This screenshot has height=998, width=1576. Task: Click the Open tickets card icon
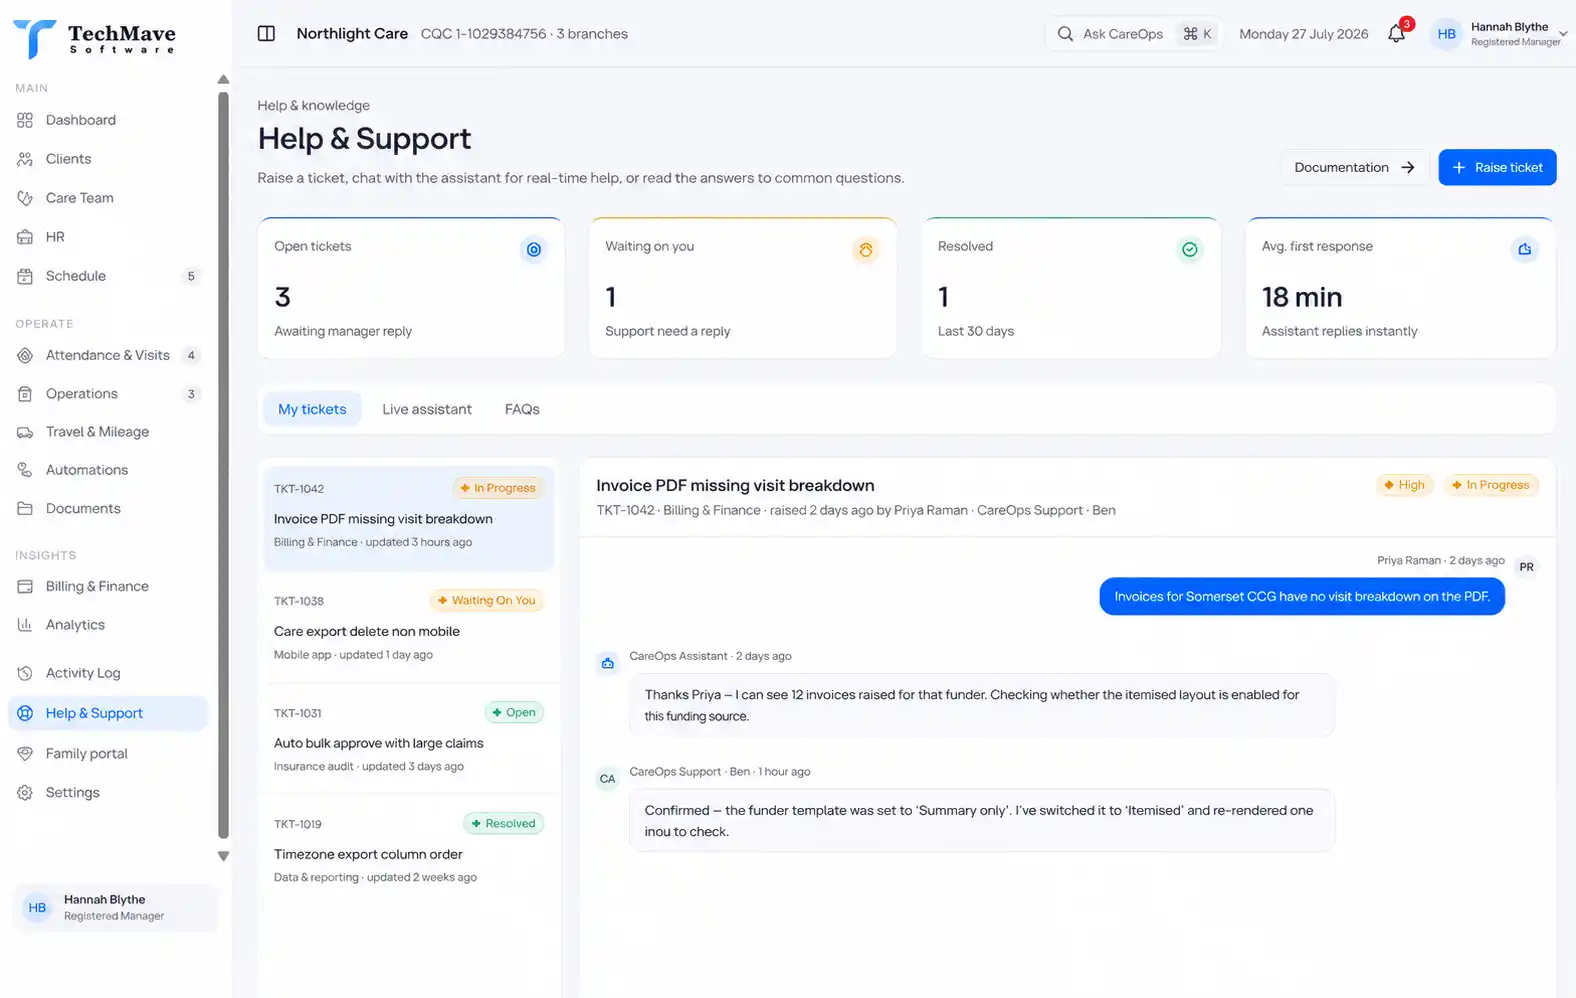pos(534,249)
